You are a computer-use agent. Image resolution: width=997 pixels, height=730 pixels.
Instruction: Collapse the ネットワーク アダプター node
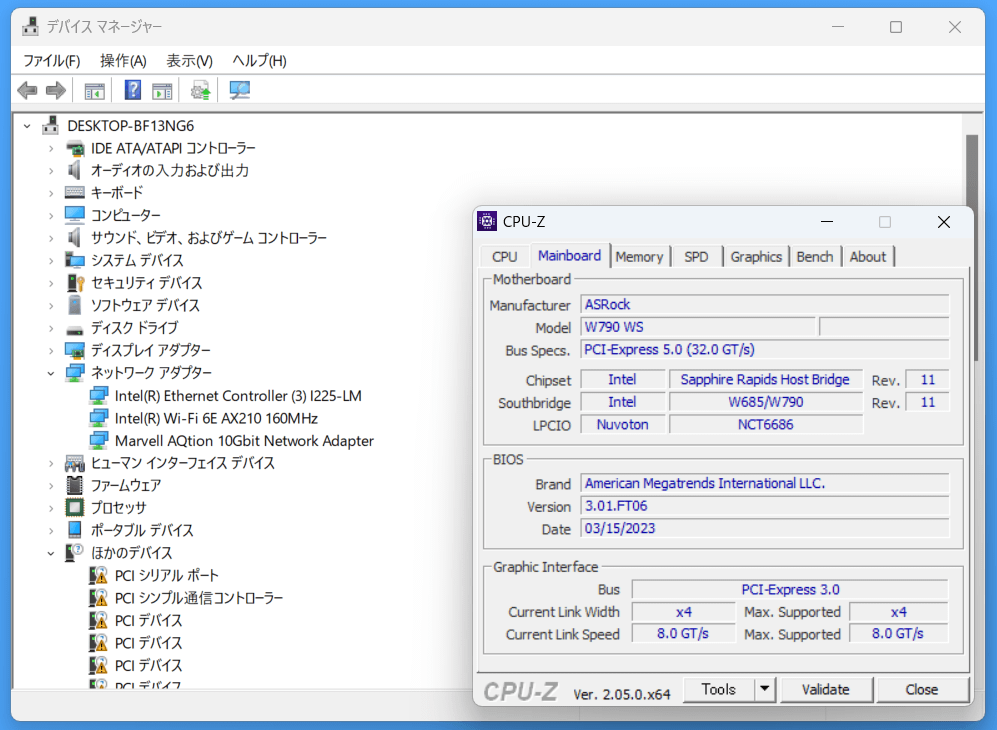tap(51, 373)
